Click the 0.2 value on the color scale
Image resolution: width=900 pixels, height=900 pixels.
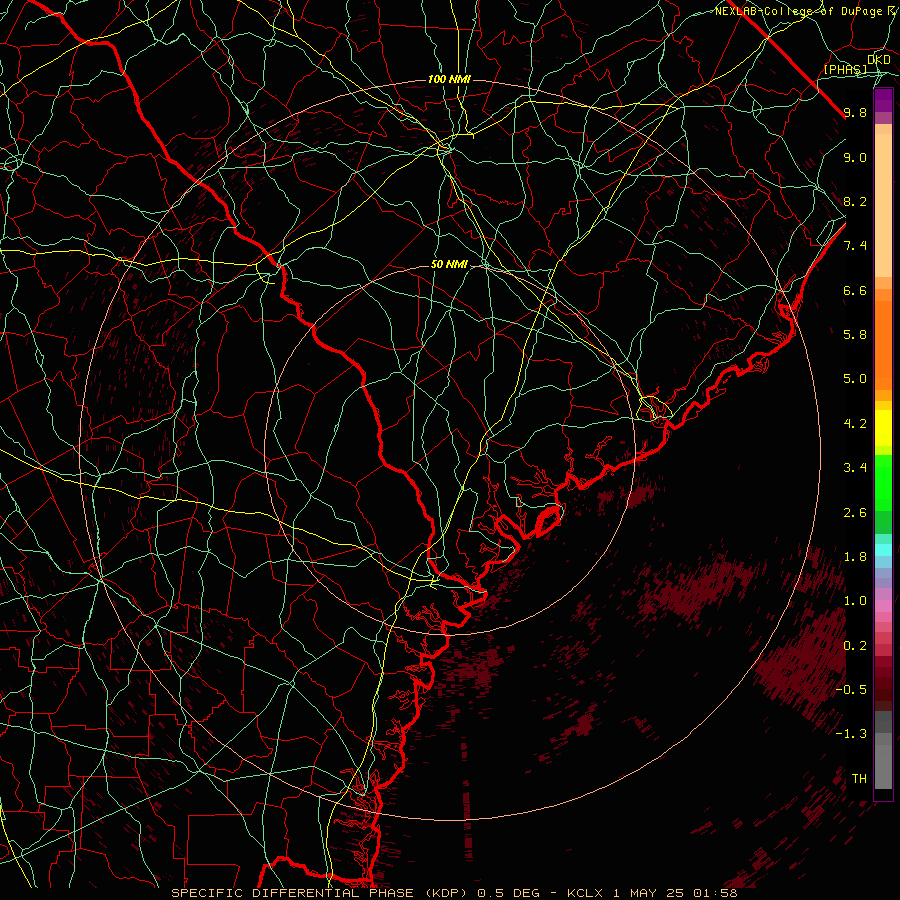(x=855, y=646)
